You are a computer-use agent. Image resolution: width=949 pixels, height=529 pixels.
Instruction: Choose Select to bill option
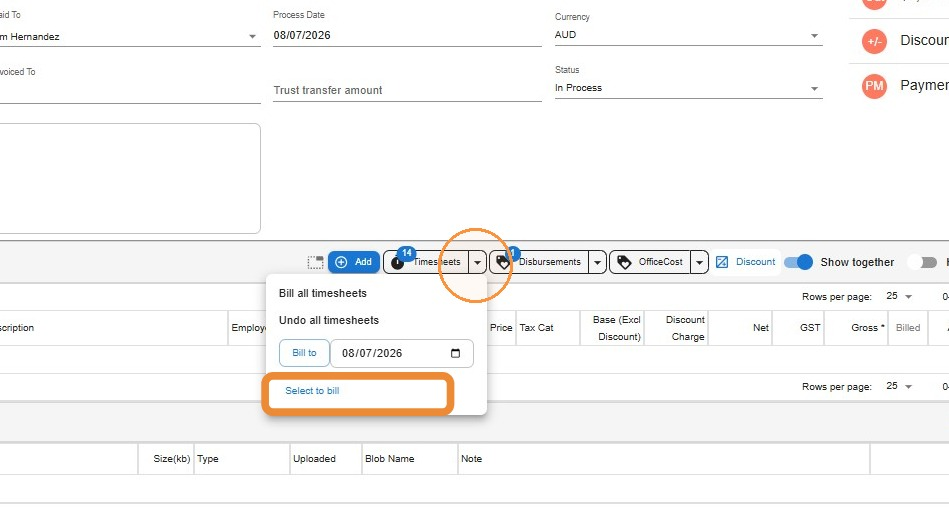pos(312,391)
